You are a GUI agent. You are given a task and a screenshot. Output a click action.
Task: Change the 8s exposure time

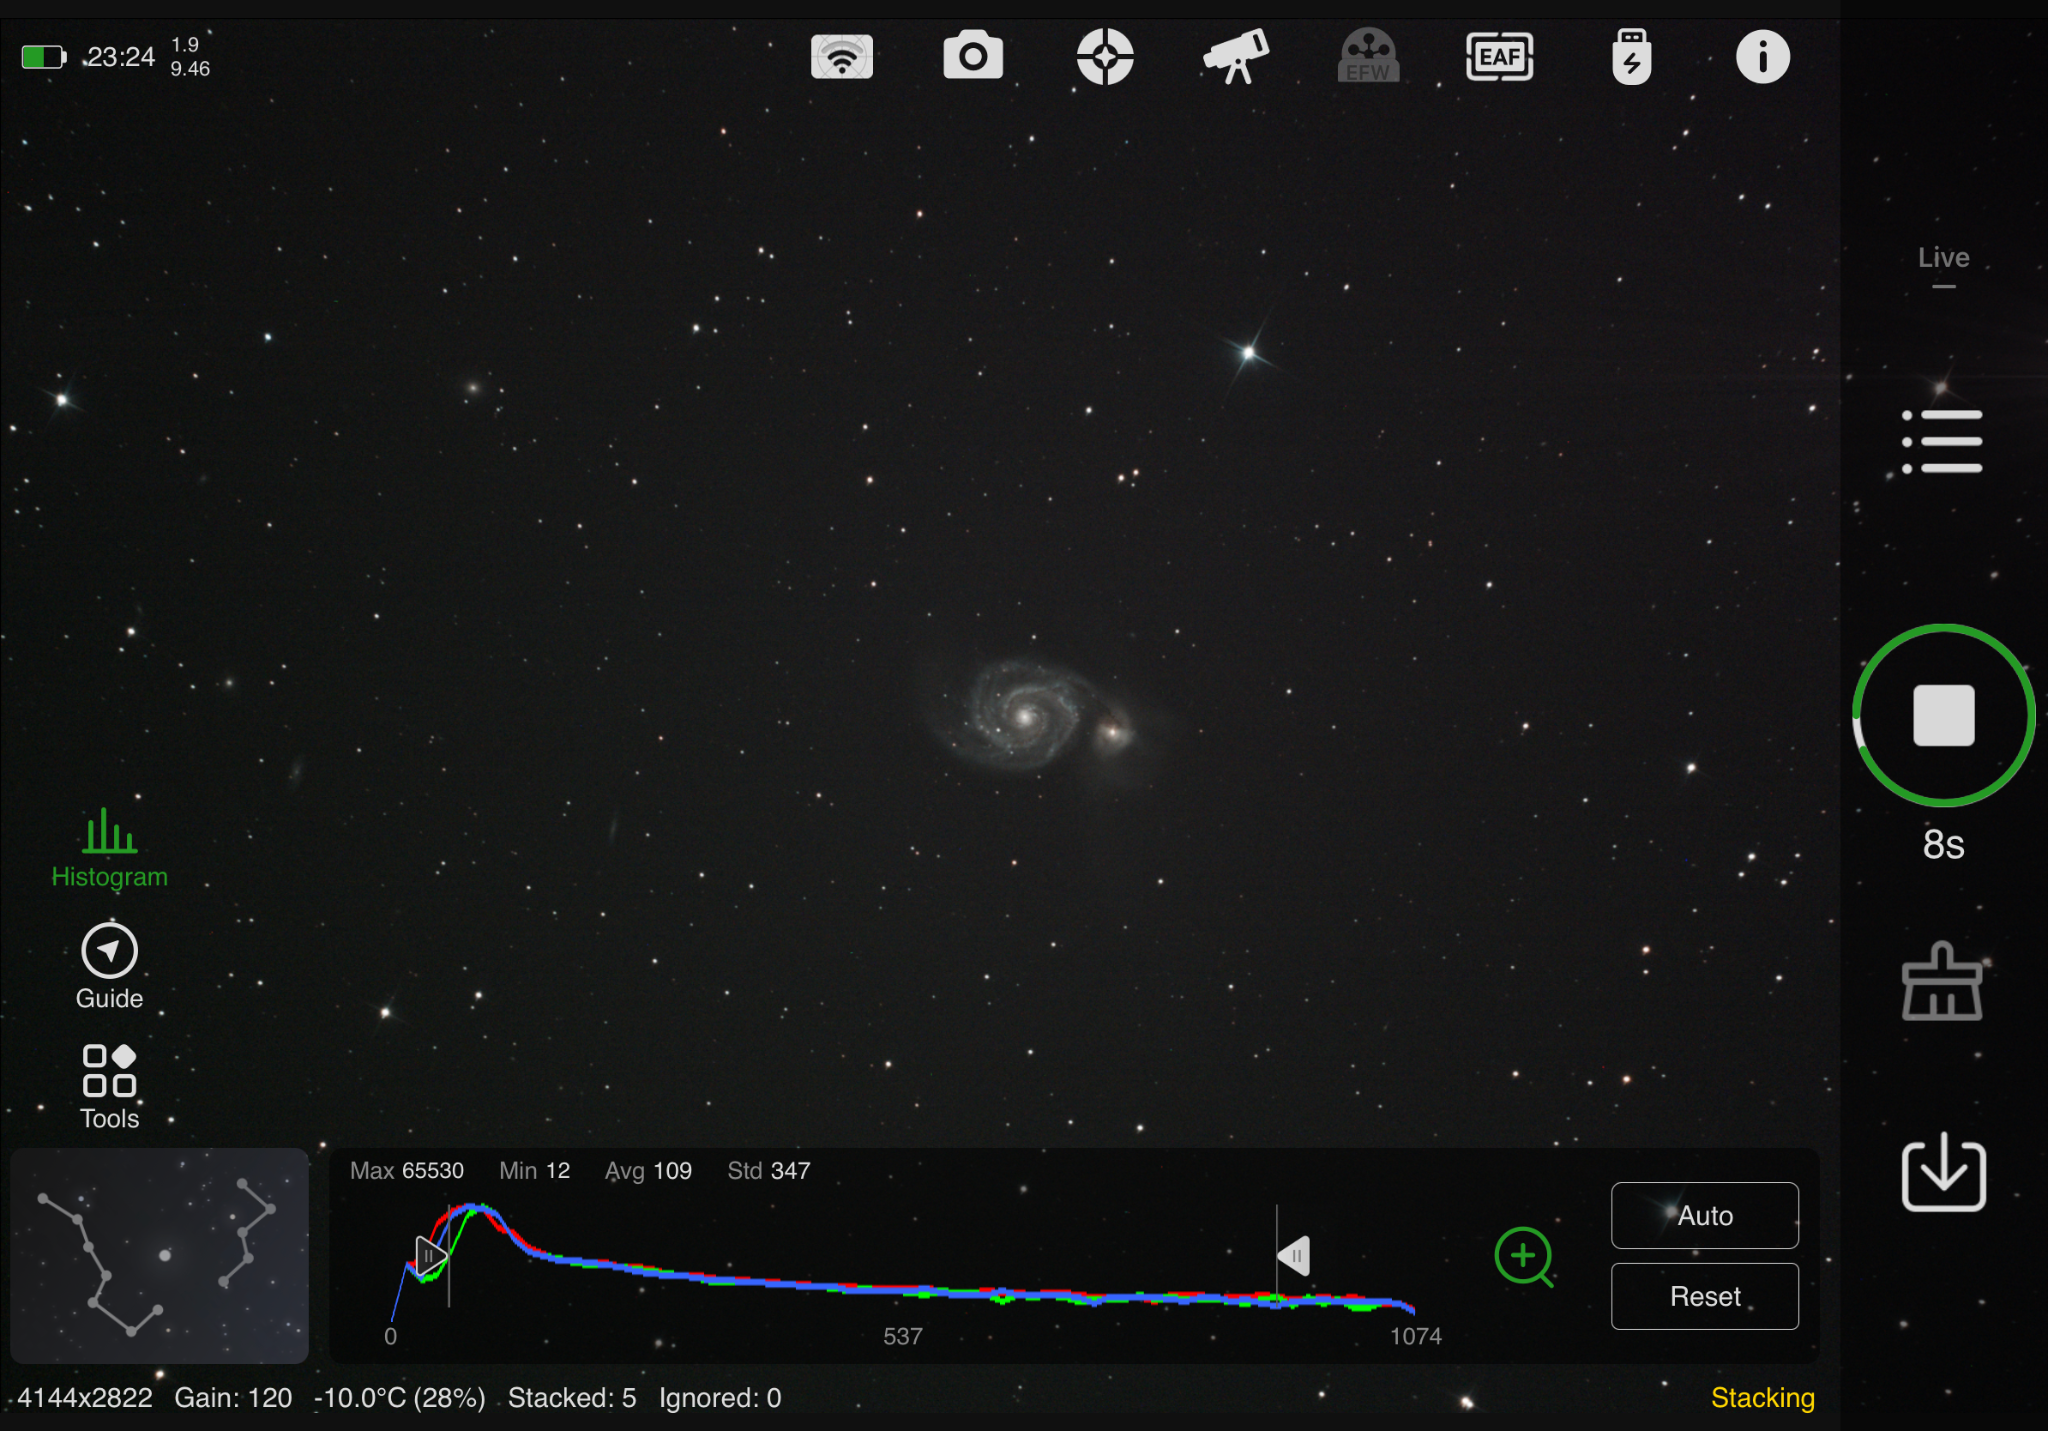tap(1943, 845)
